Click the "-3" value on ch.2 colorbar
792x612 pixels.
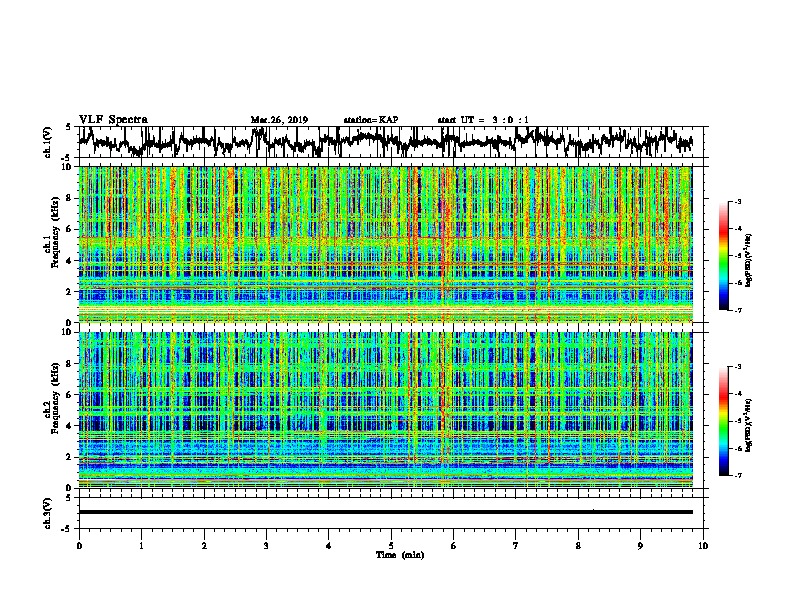tap(737, 367)
